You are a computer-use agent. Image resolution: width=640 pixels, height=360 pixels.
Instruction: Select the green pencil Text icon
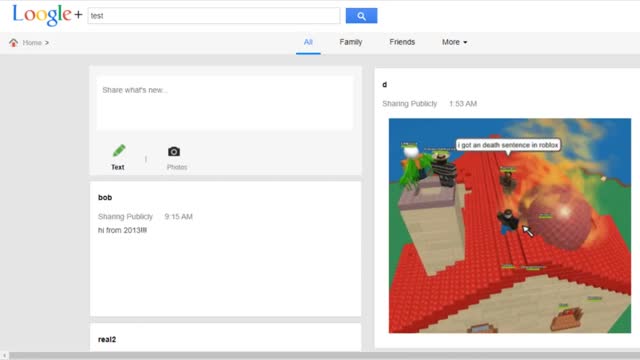(x=119, y=151)
